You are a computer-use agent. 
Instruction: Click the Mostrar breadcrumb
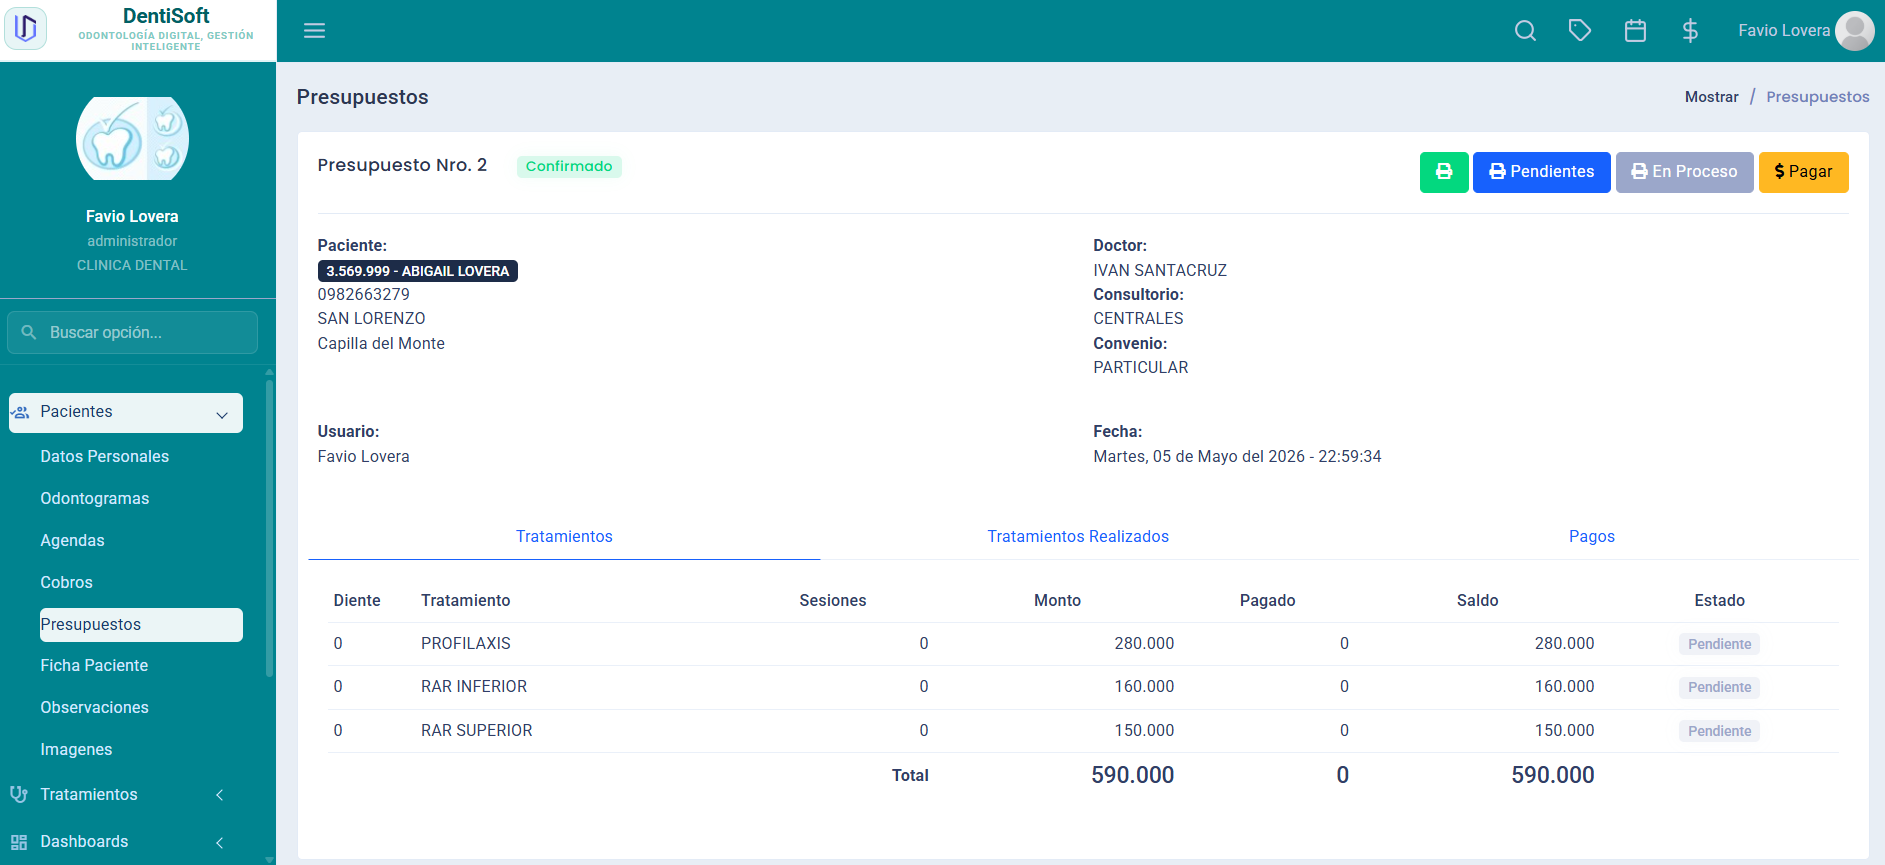1712,97
